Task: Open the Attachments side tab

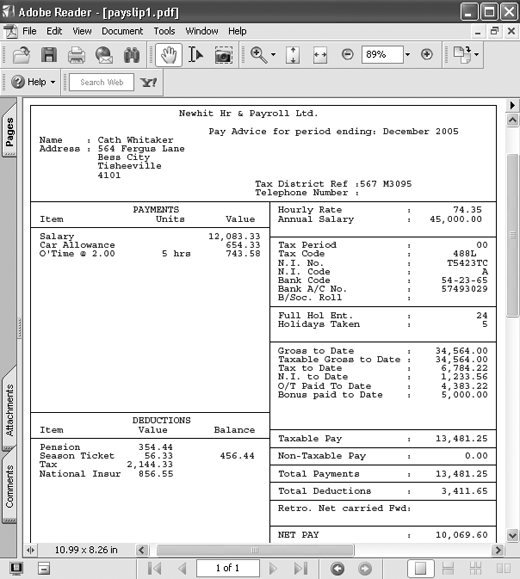Action: 9,410
